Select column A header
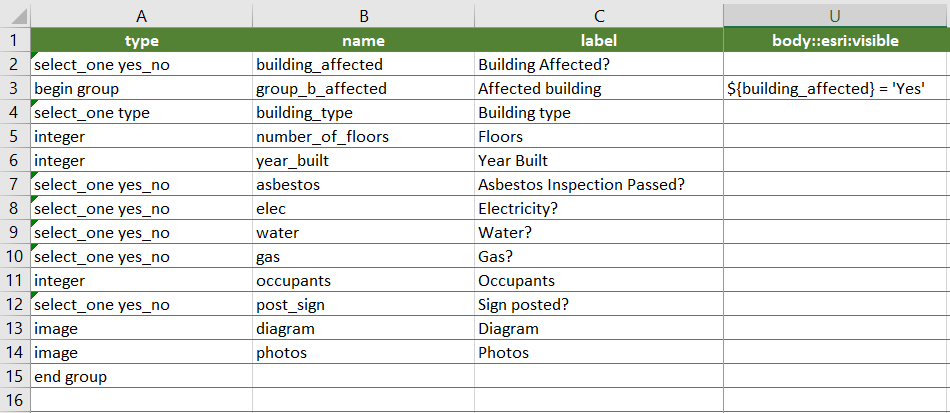The height and width of the screenshot is (413, 950). (141, 15)
